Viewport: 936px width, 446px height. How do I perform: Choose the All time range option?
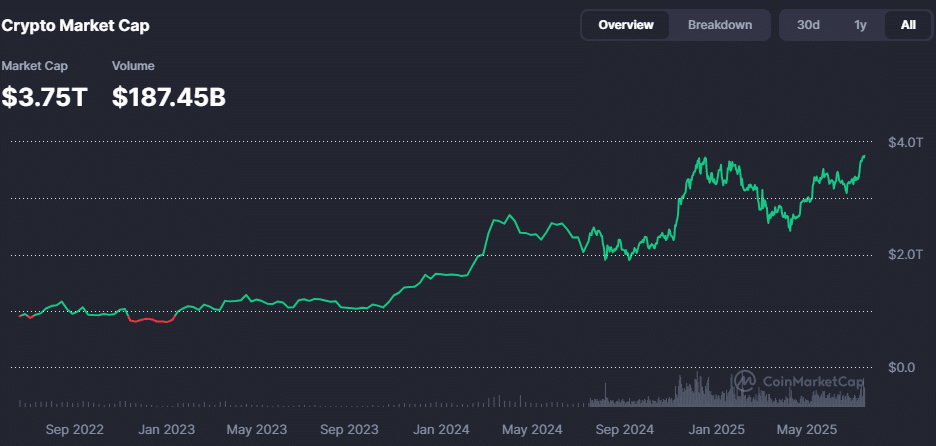908,25
